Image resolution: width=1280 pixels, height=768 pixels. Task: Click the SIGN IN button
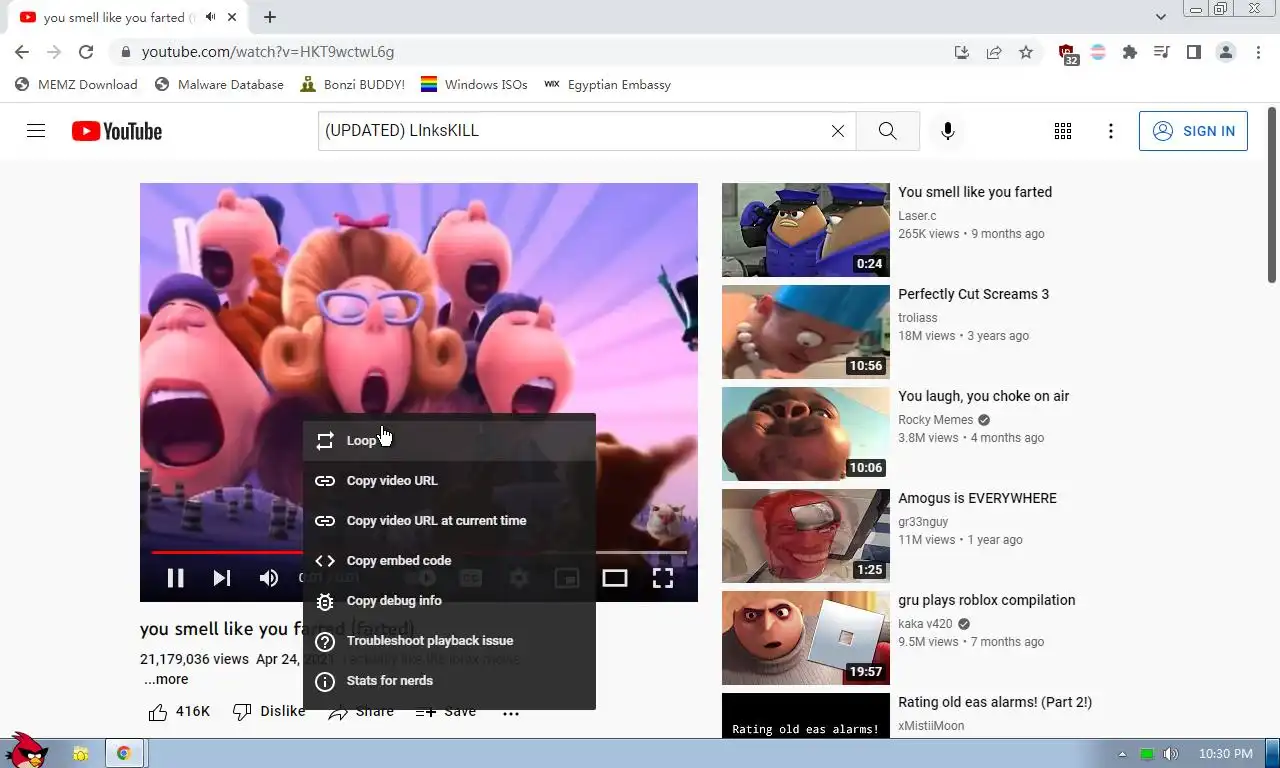(x=1193, y=131)
